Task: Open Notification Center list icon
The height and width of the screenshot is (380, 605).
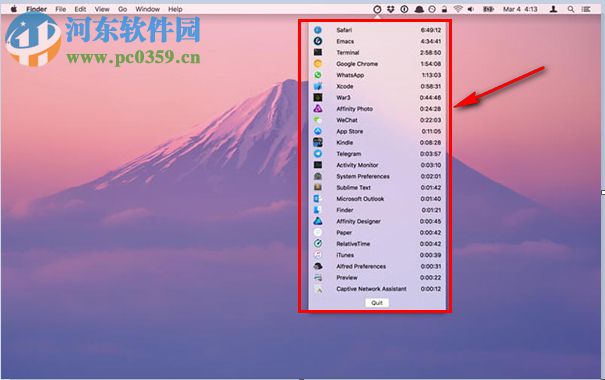Action: 586,9
